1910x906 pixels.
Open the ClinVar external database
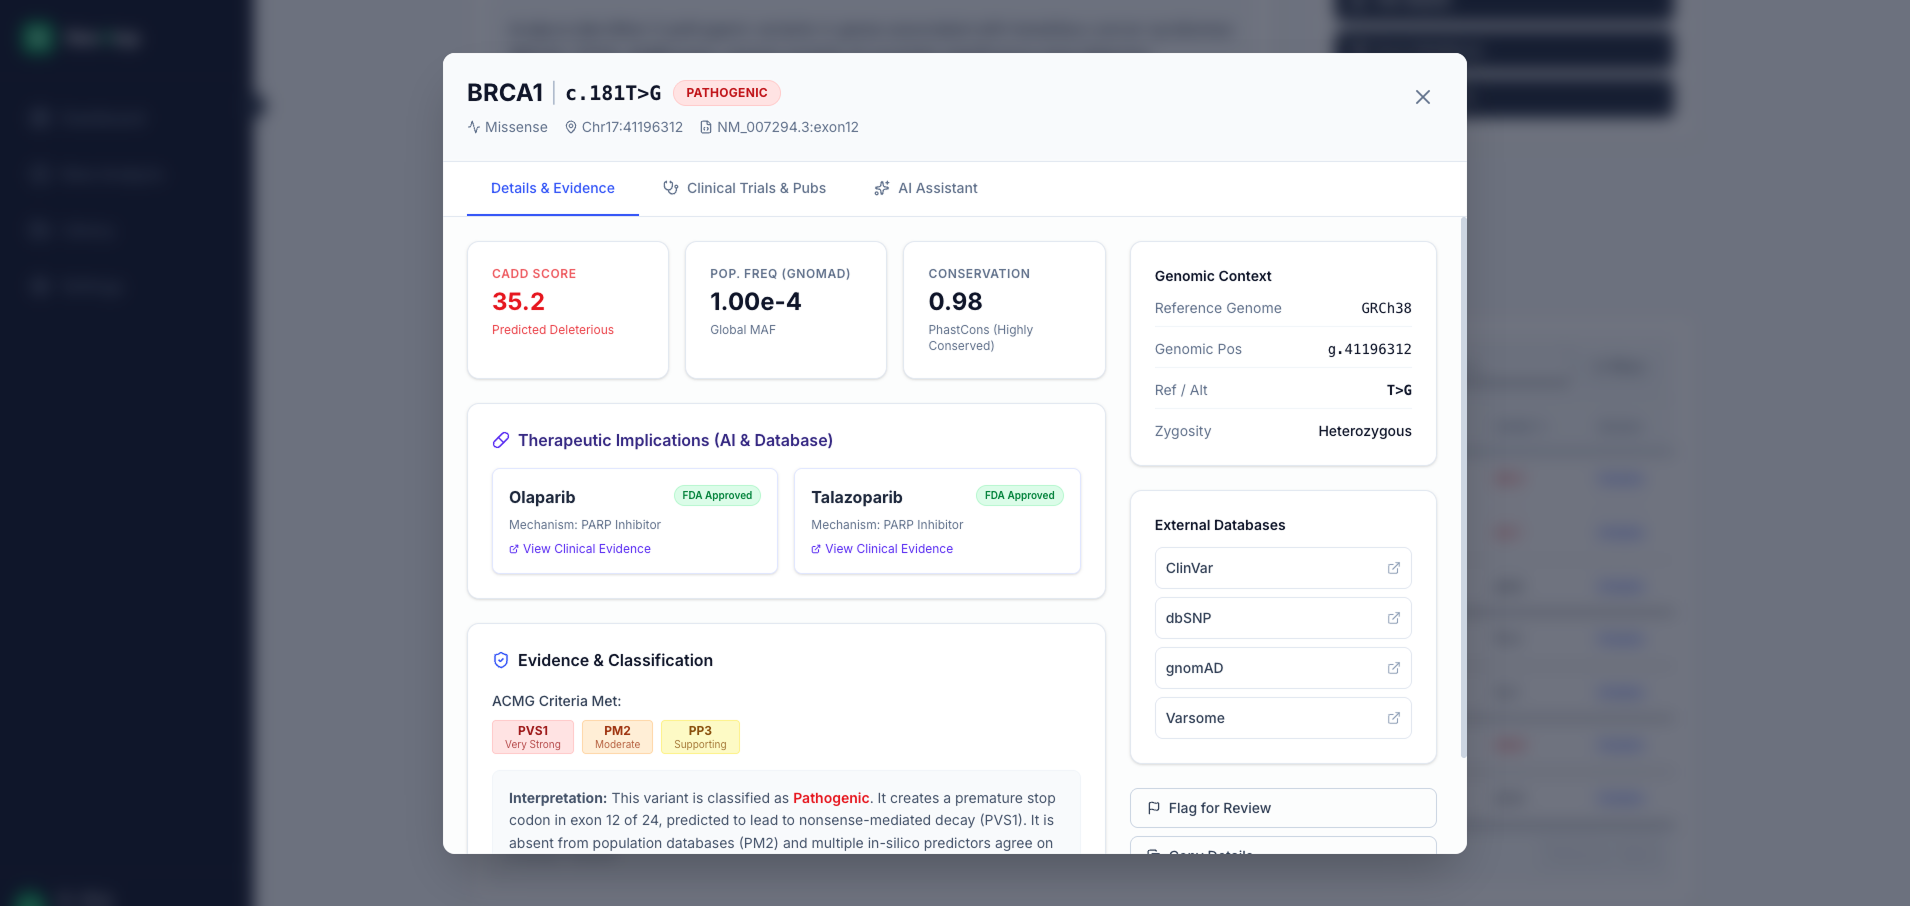1283,568
